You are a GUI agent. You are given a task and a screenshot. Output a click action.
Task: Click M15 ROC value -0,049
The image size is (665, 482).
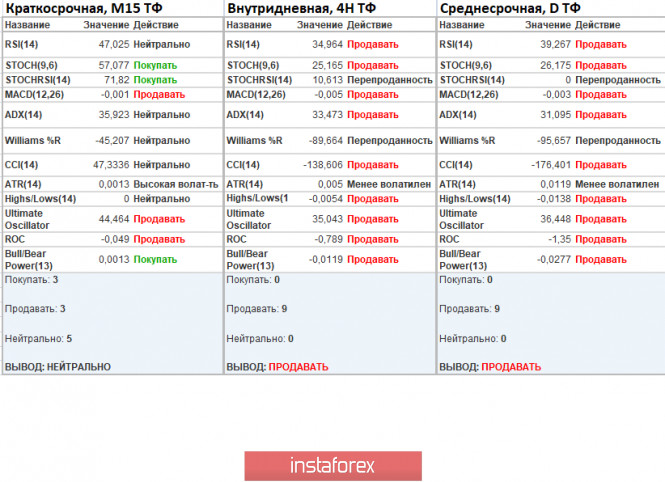point(115,240)
